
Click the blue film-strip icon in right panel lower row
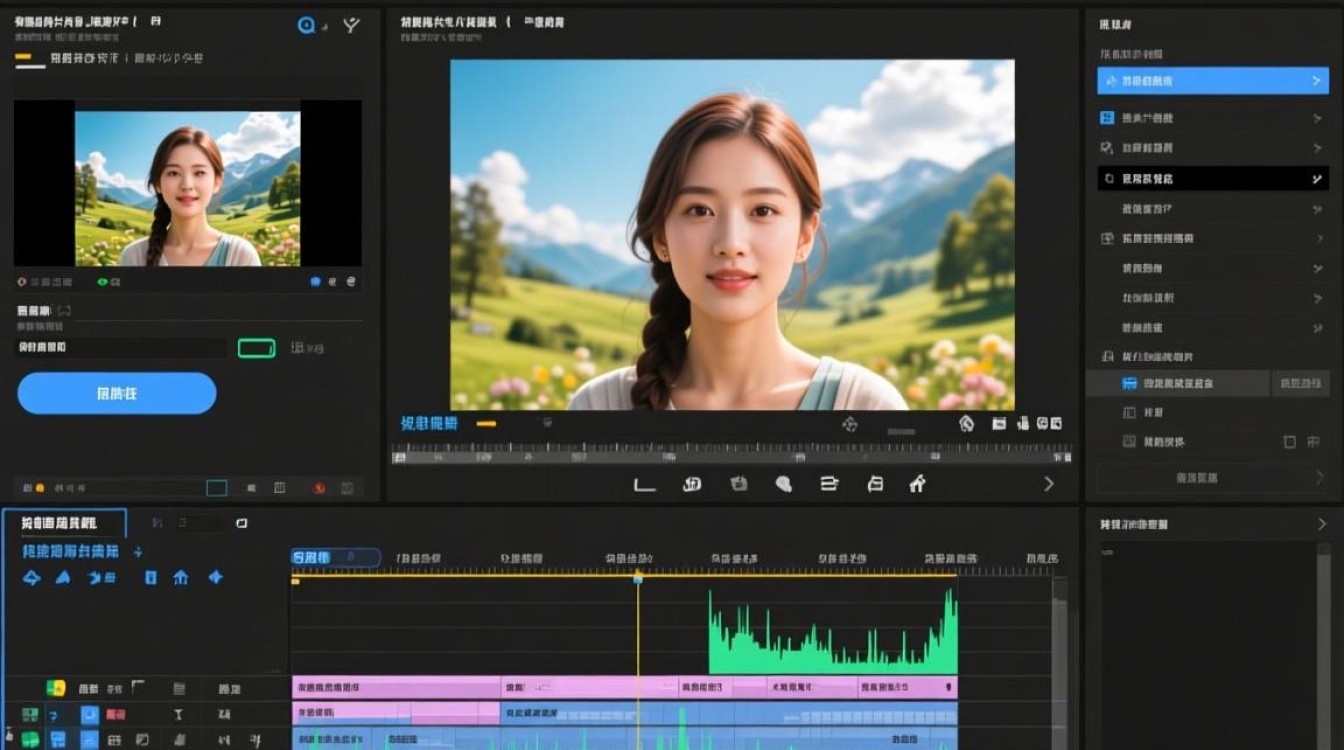point(1130,383)
